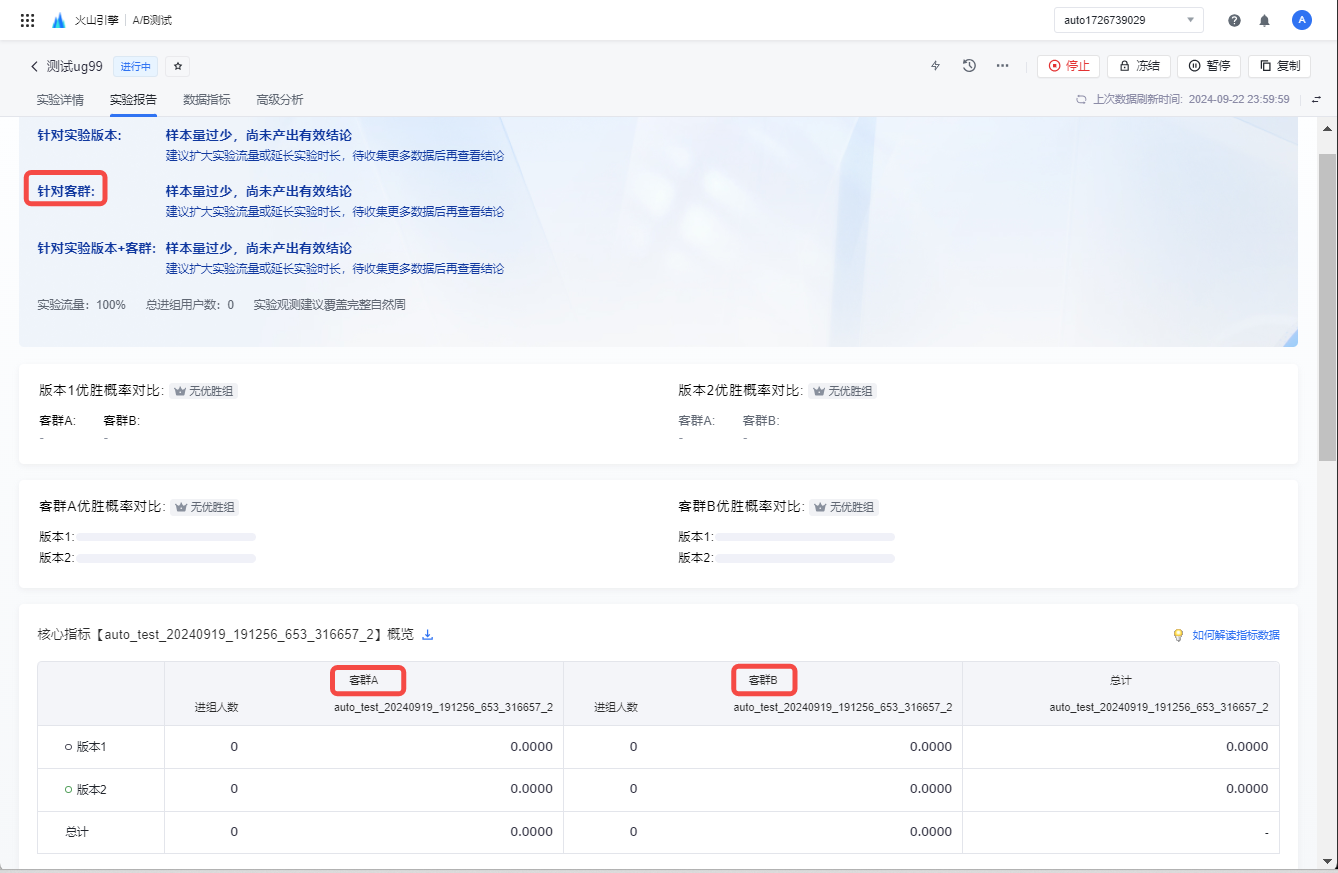1338x873 pixels.
Task: Click the 进行中 status tag
Action: (x=135, y=66)
